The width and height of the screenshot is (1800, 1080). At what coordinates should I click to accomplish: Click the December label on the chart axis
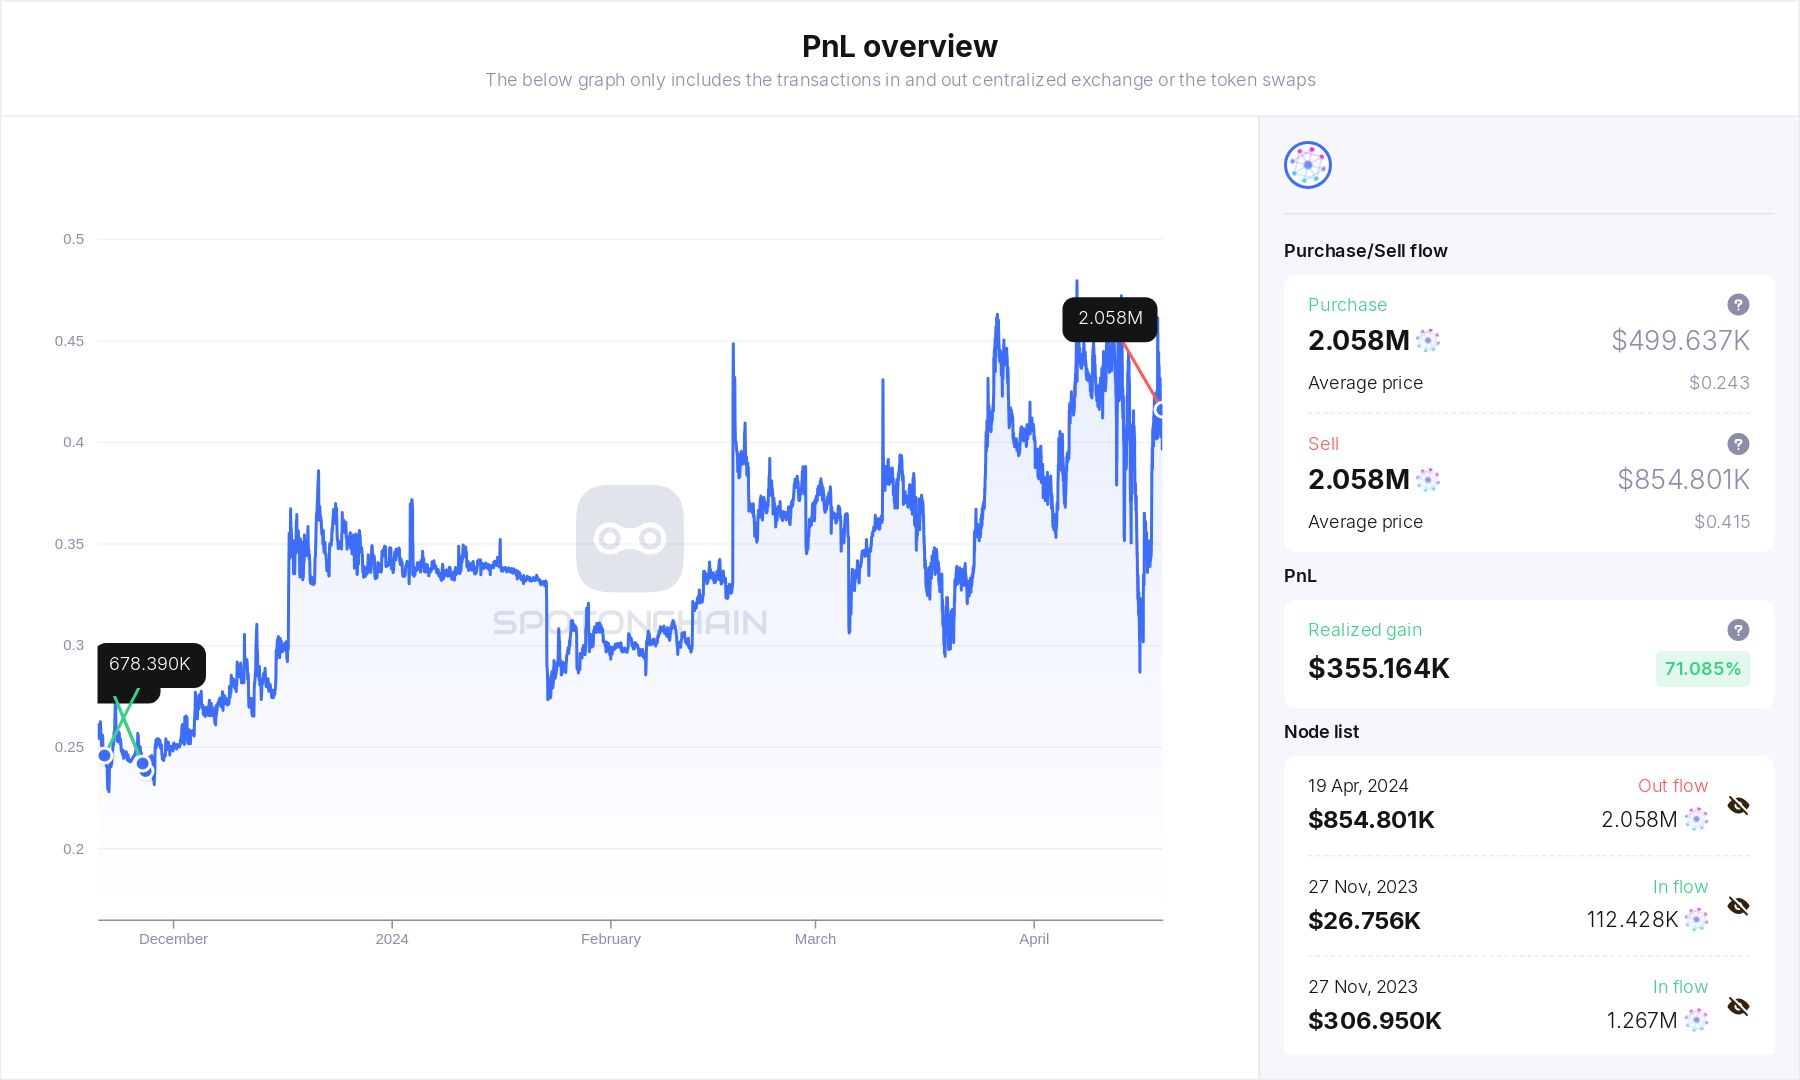[x=173, y=939]
